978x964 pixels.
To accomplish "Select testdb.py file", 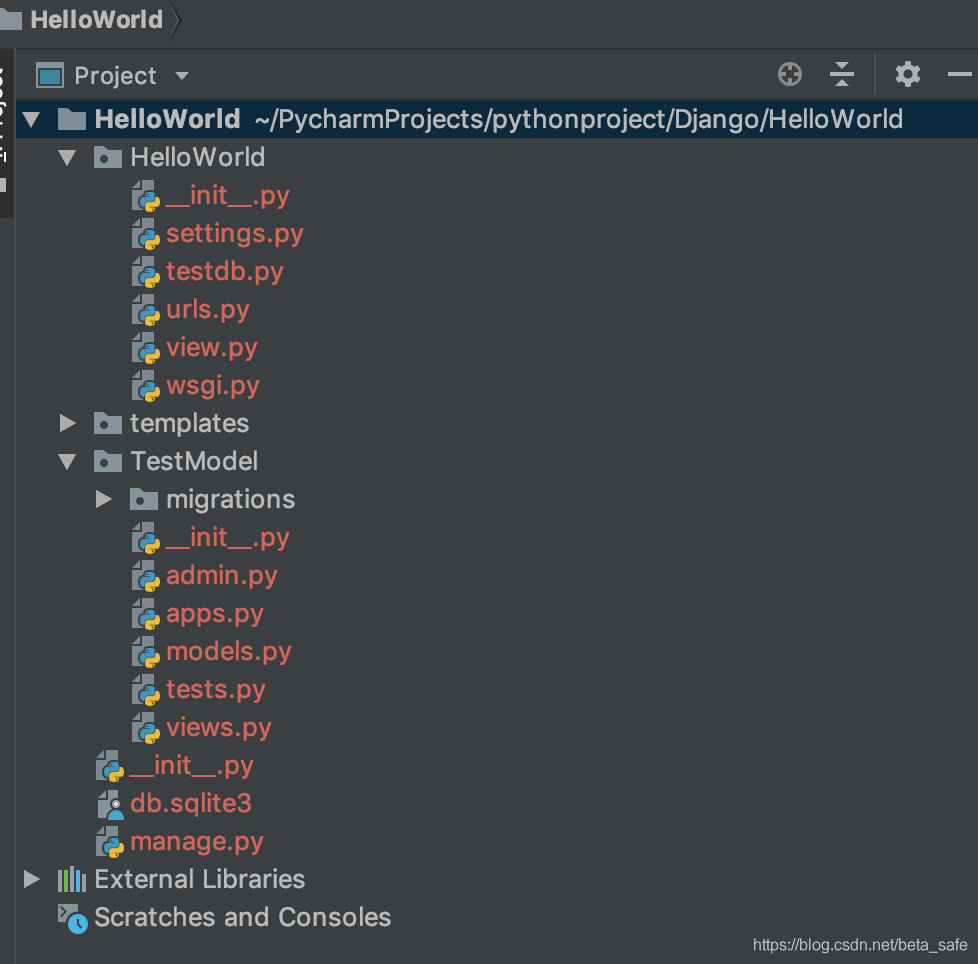I will [x=225, y=272].
